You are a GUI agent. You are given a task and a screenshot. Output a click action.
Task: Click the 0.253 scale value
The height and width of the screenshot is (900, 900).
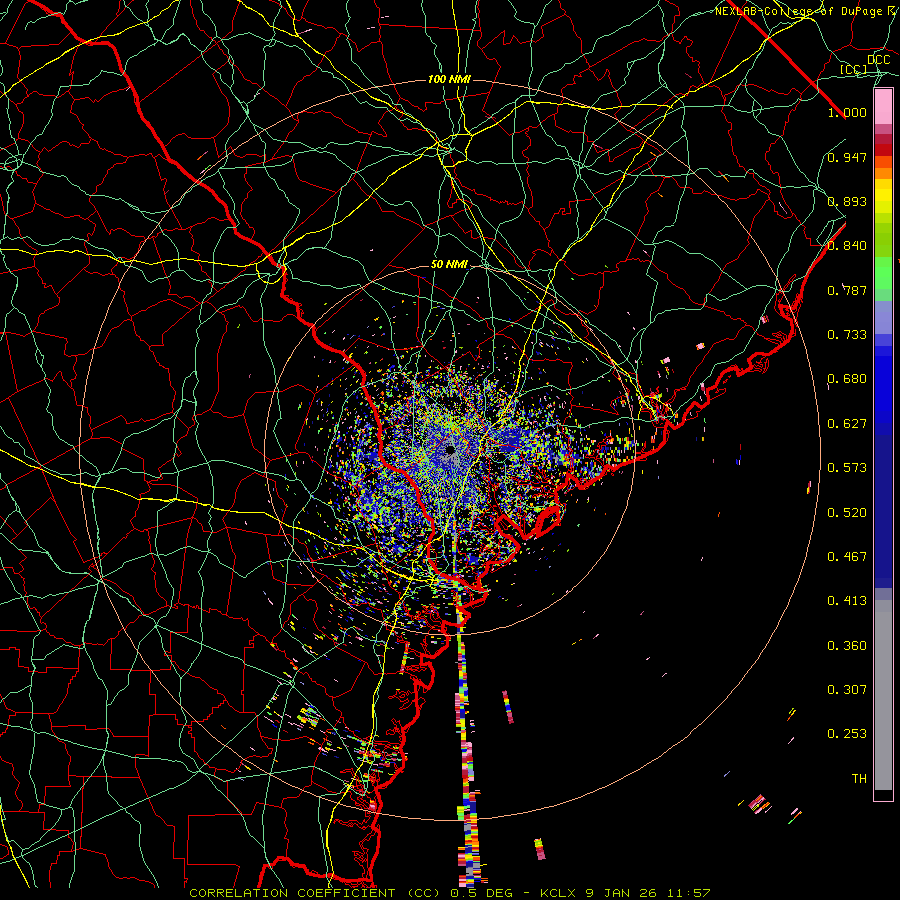click(847, 734)
